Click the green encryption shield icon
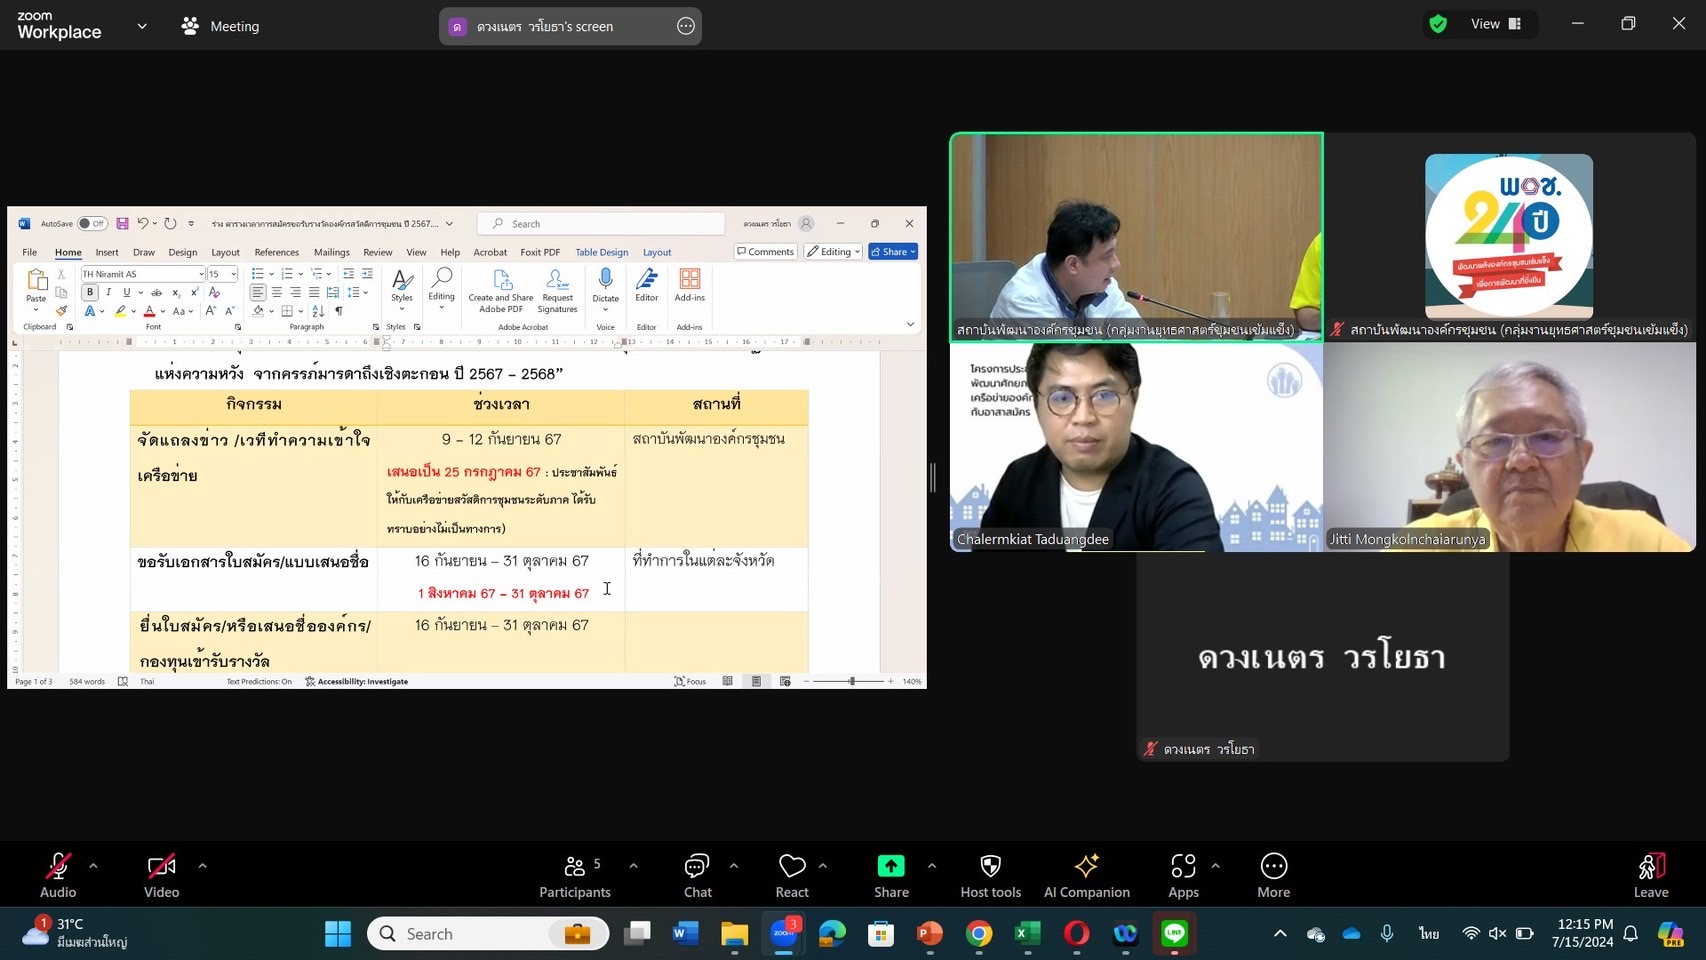Image resolution: width=1706 pixels, height=960 pixels. [1438, 24]
